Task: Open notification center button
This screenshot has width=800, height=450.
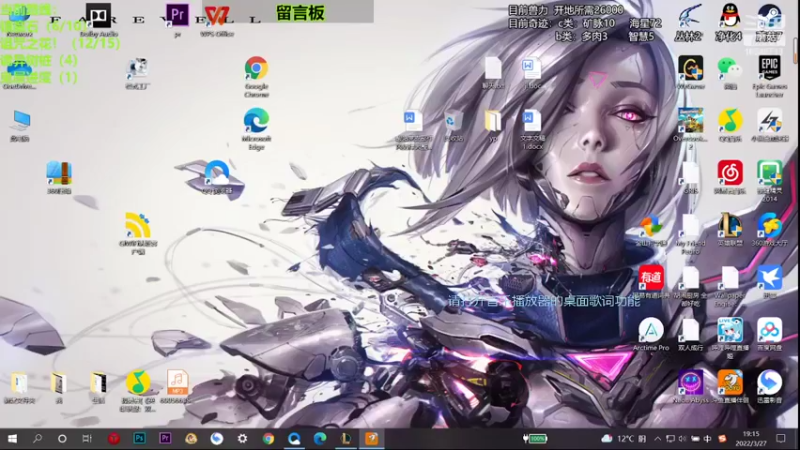Action: (781, 439)
